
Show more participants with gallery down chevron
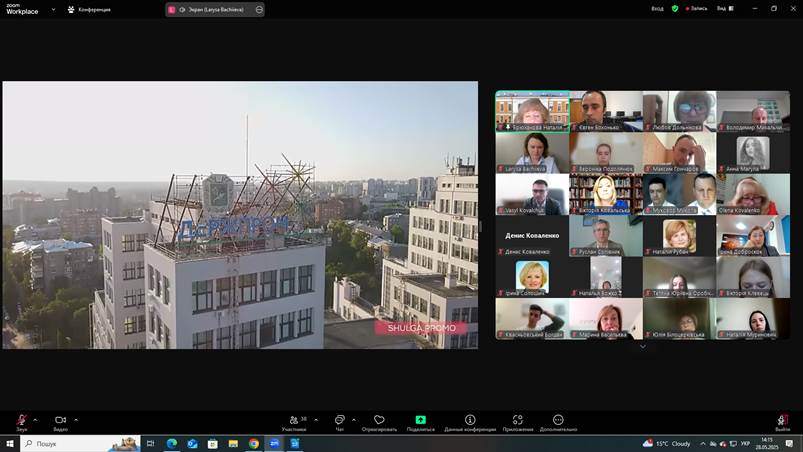click(x=642, y=346)
